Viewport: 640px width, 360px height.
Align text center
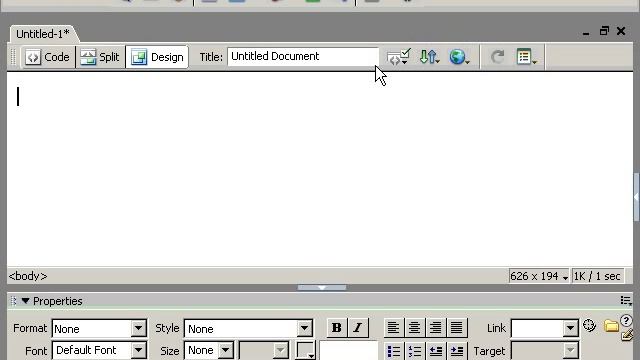point(414,327)
